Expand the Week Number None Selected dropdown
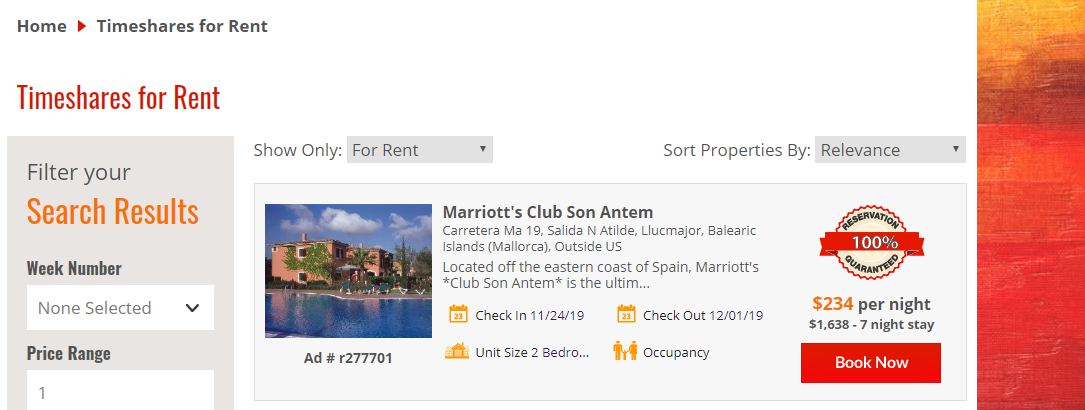 120,308
